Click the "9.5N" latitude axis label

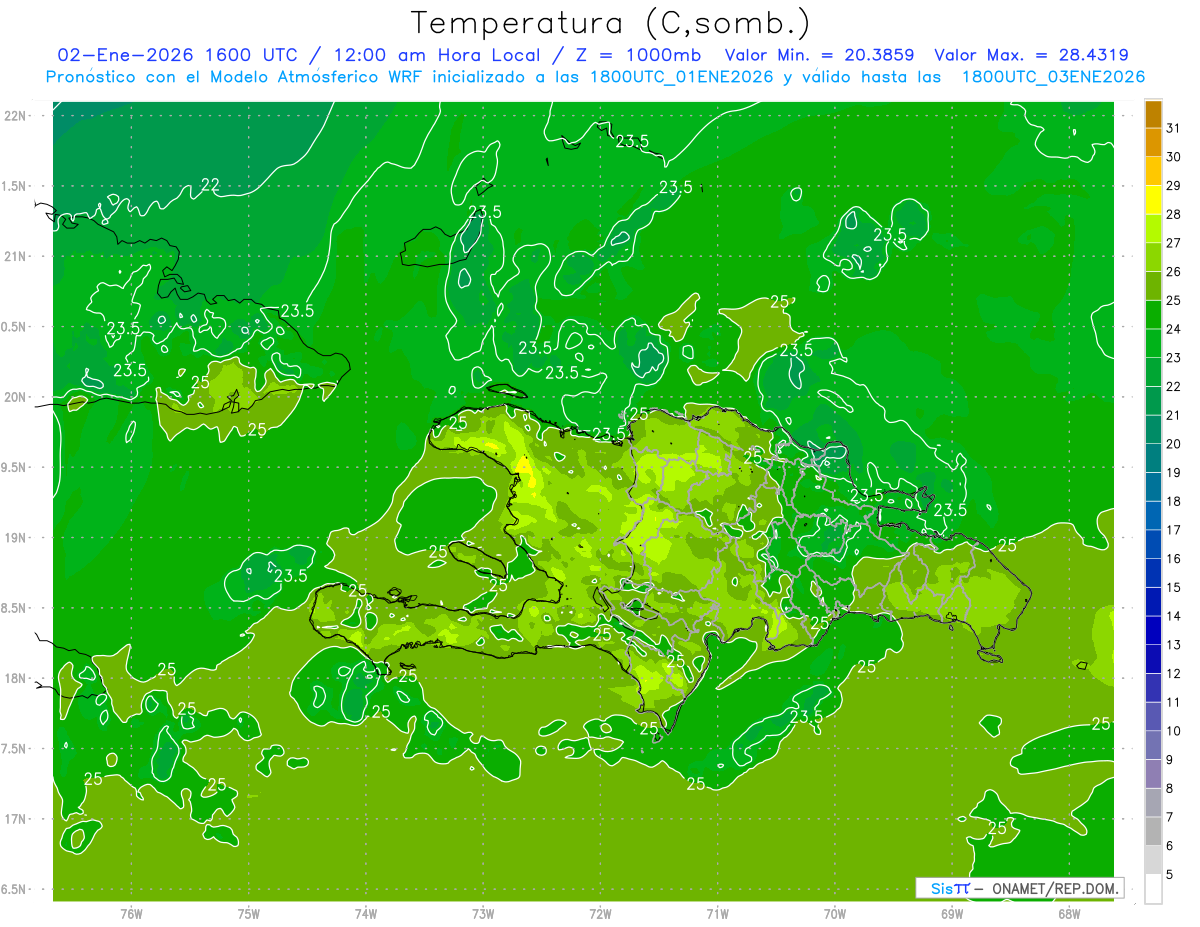tap(15, 467)
